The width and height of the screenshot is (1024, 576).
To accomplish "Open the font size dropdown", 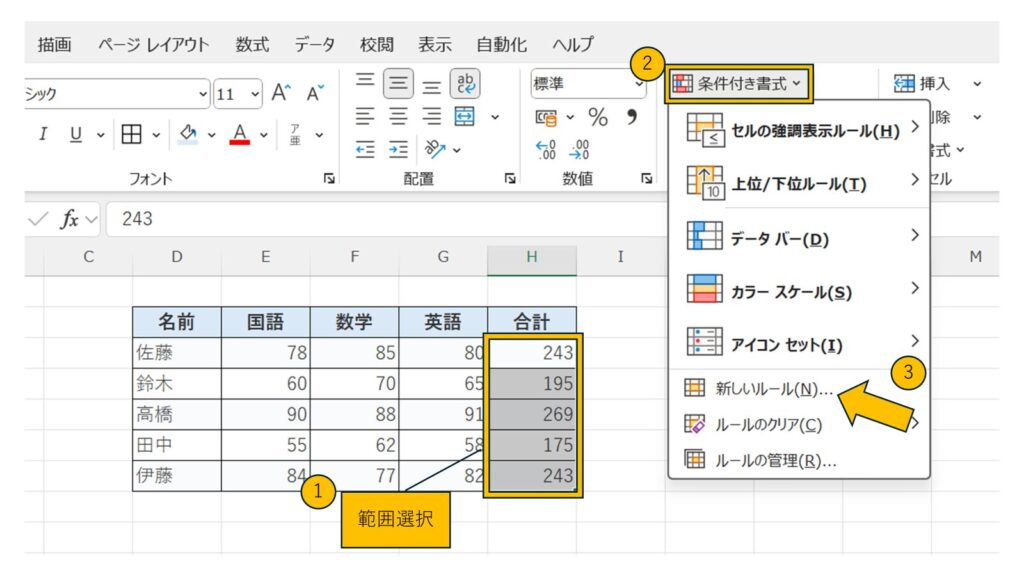I will click(254, 95).
